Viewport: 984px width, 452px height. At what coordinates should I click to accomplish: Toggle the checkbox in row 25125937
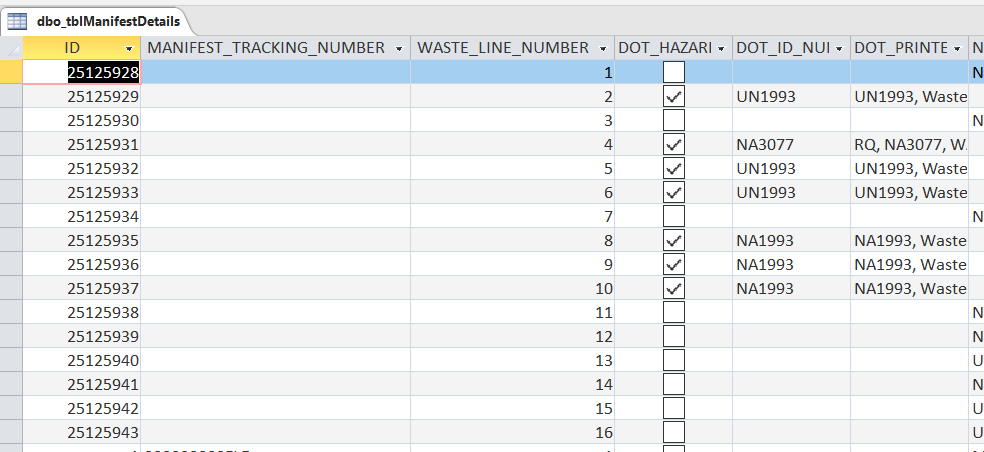point(674,288)
